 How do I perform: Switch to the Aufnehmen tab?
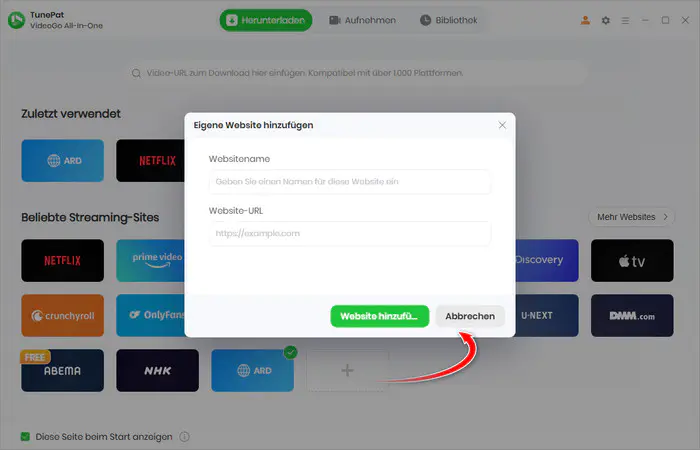(362, 21)
